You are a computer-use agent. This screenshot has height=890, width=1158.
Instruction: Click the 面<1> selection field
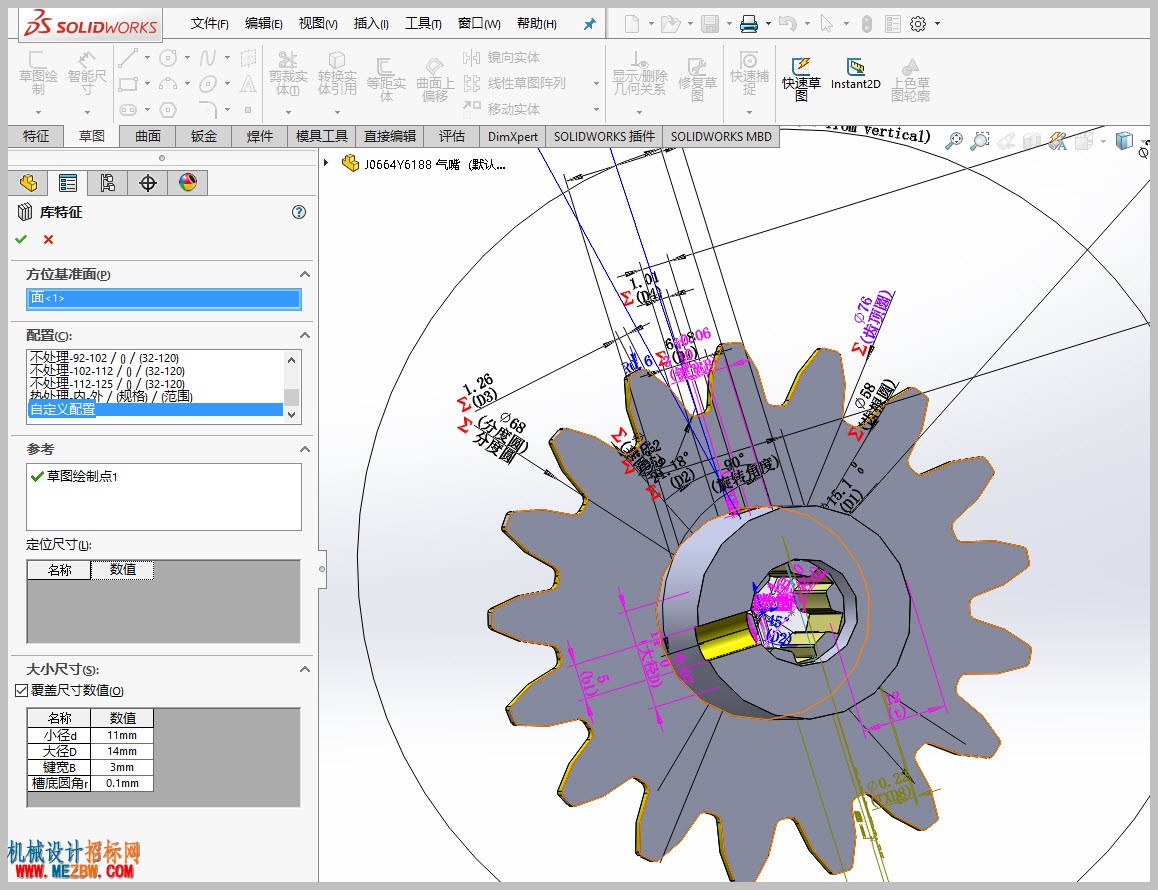point(164,298)
